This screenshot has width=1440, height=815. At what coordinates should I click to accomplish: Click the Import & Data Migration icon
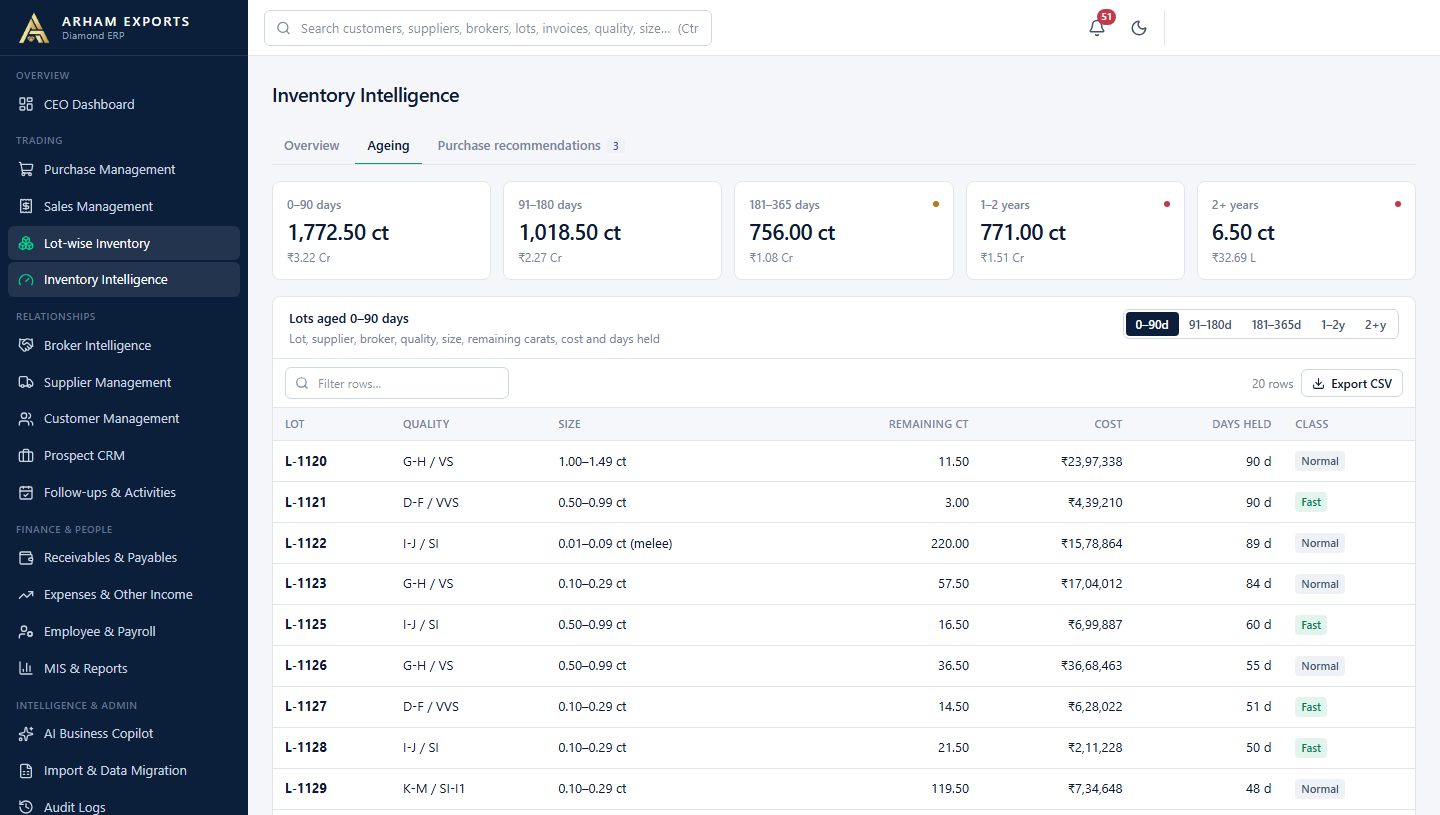26,771
